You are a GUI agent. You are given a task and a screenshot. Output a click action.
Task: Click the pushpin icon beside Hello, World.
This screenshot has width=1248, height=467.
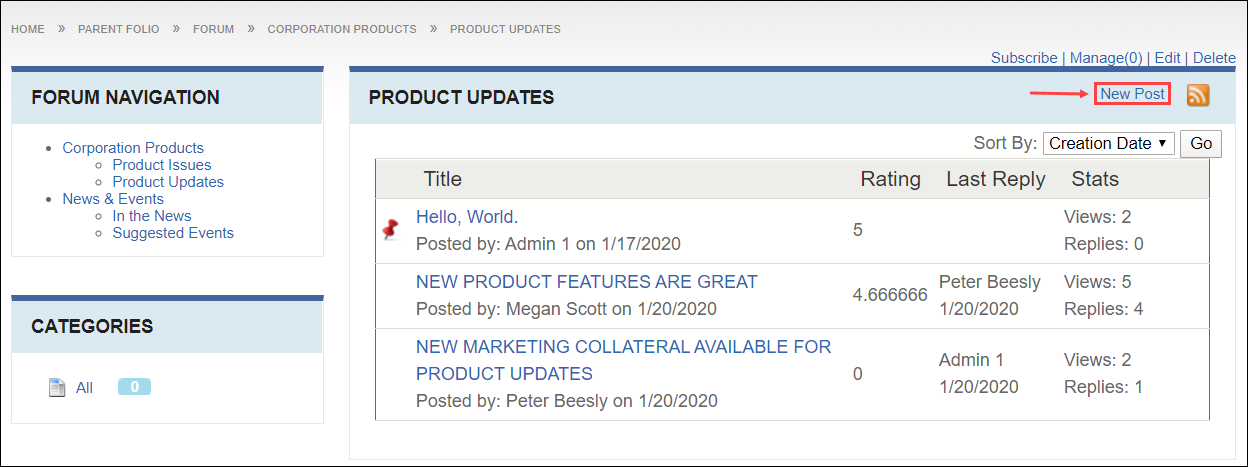[391, 230]
